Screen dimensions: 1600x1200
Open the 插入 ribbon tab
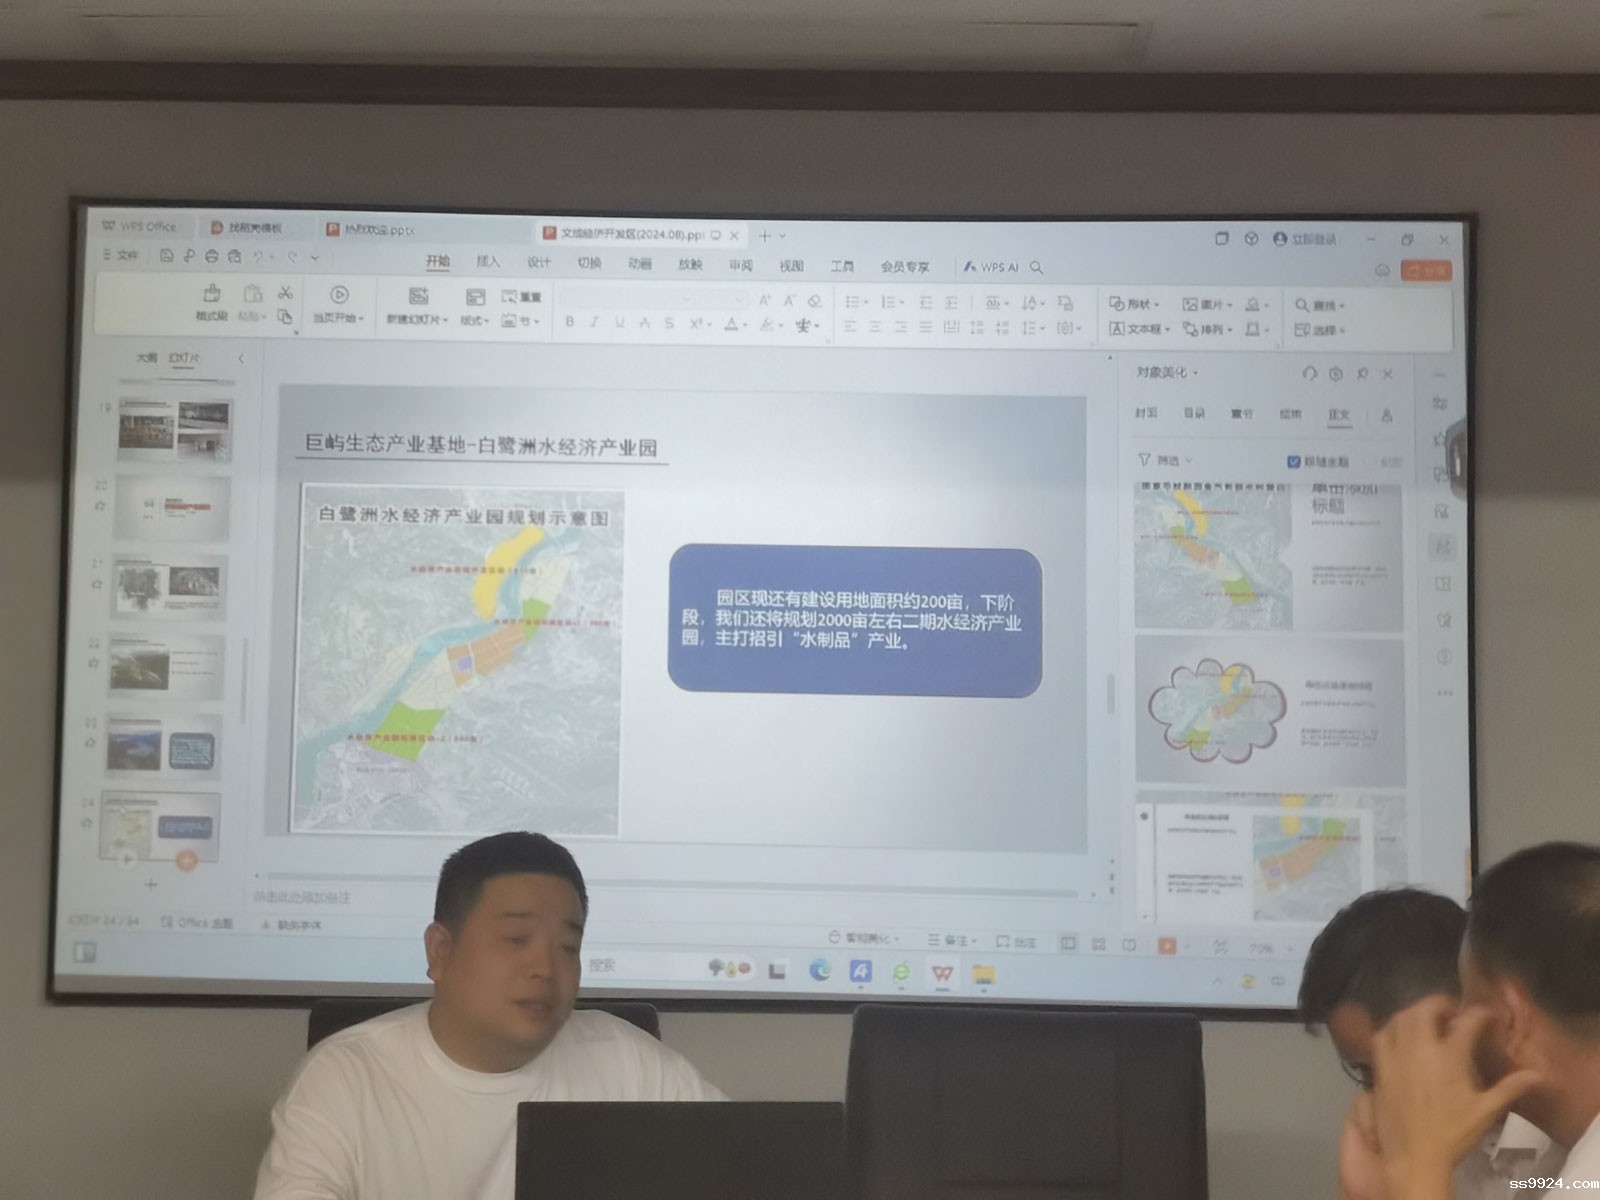click(488, 263)
